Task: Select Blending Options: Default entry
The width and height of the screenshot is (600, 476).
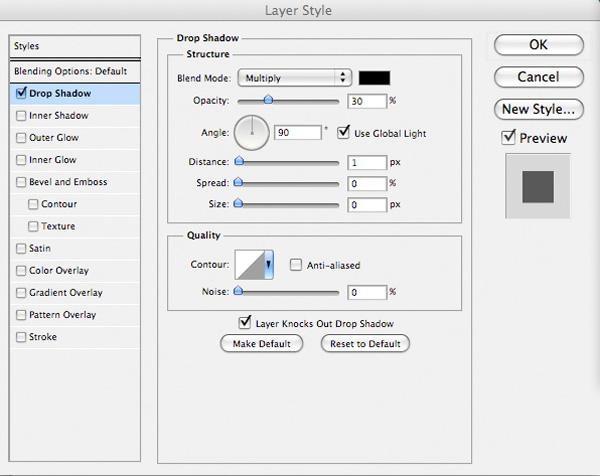Action: pyautogui.click(x=75, y=71)
